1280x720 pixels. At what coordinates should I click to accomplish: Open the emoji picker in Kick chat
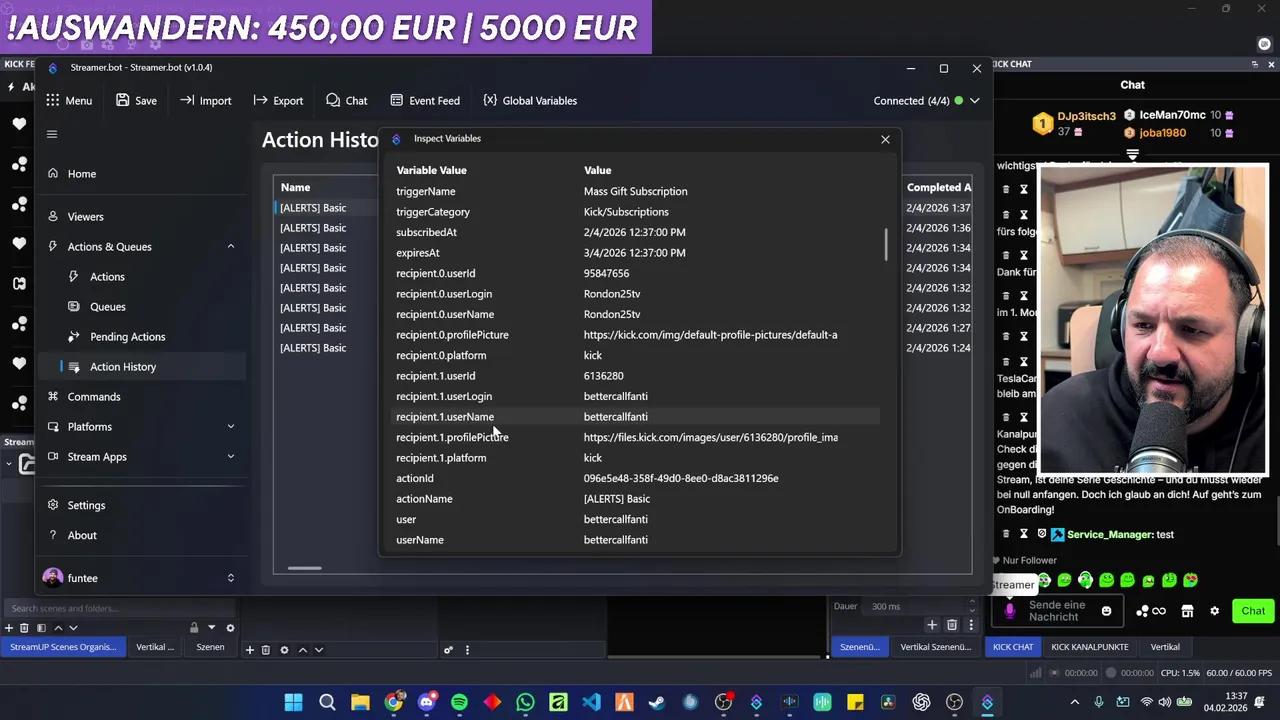[x=1106, y=611]
